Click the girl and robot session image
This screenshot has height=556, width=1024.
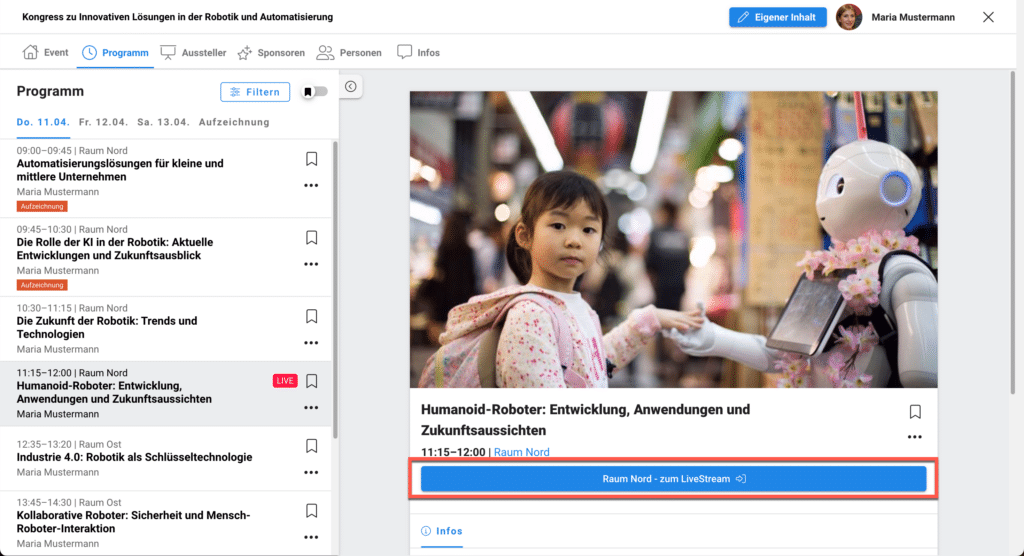[673, 240]
